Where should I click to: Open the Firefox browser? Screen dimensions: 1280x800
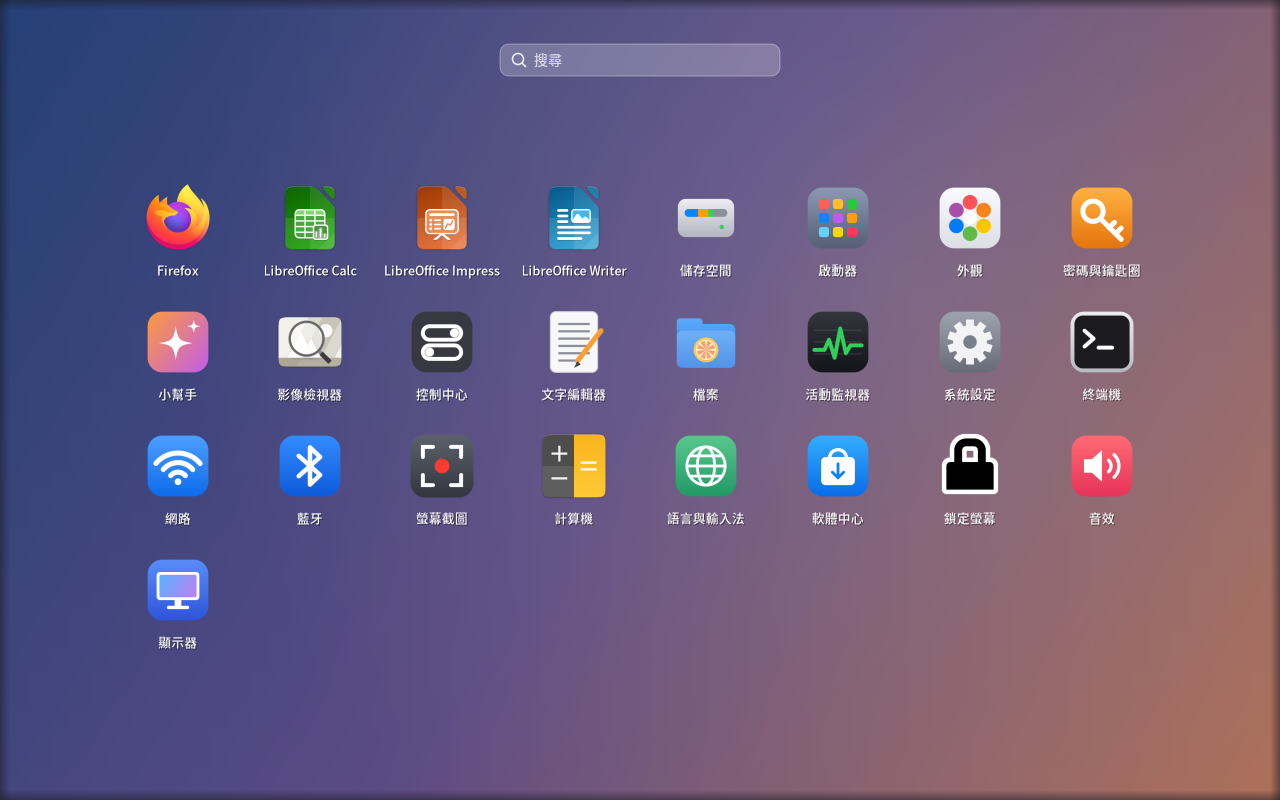click(178, 218)
